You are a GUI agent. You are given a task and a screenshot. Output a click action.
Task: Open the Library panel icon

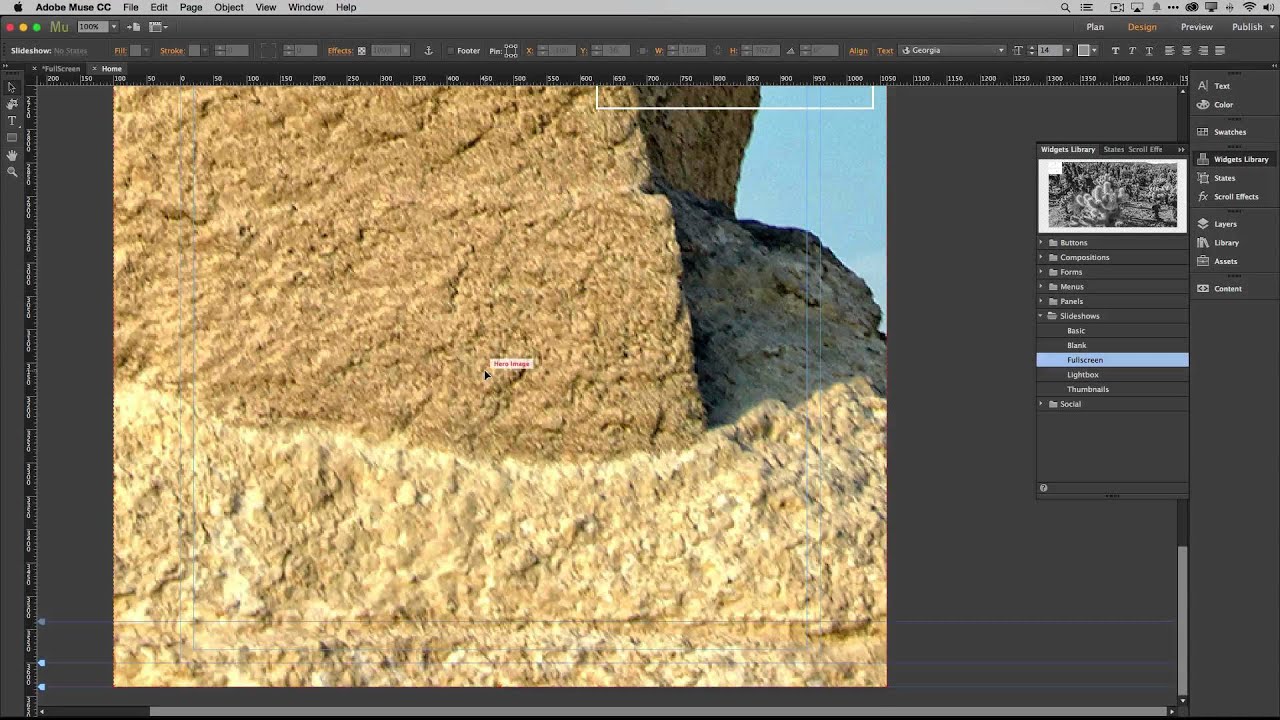tap(1203, 242)
